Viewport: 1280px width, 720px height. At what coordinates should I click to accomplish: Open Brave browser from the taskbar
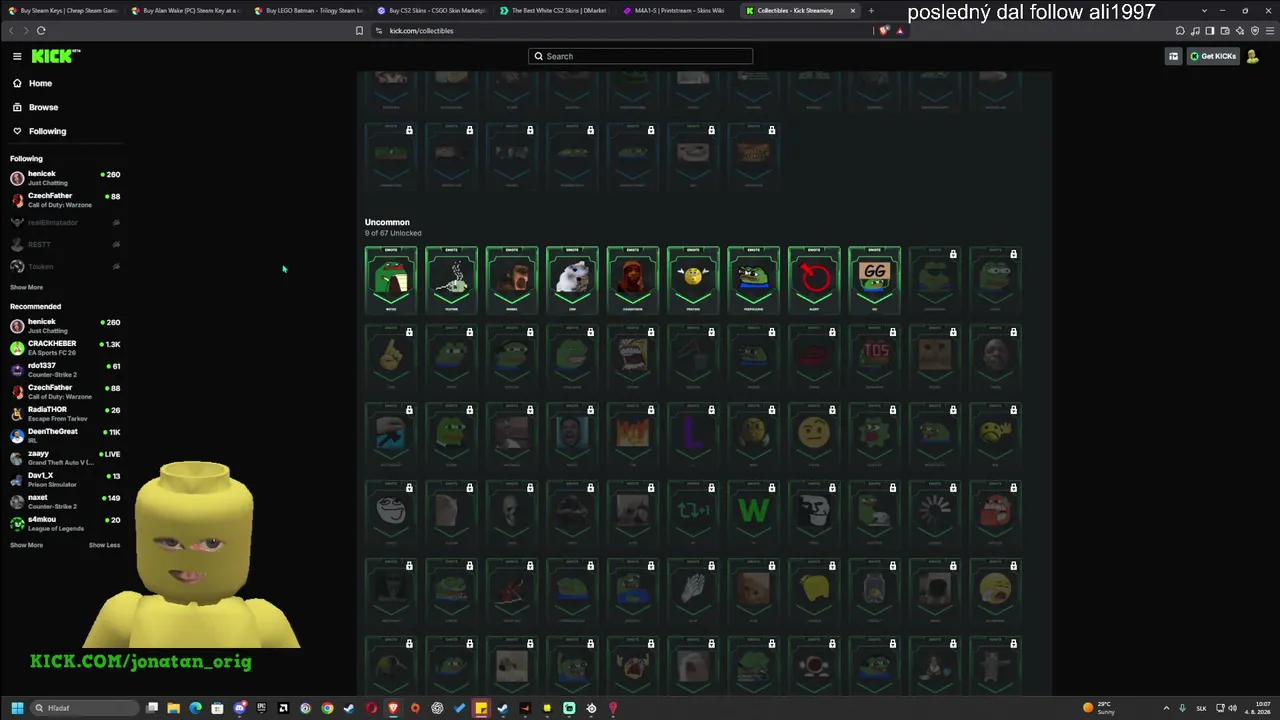coord(393,708)
